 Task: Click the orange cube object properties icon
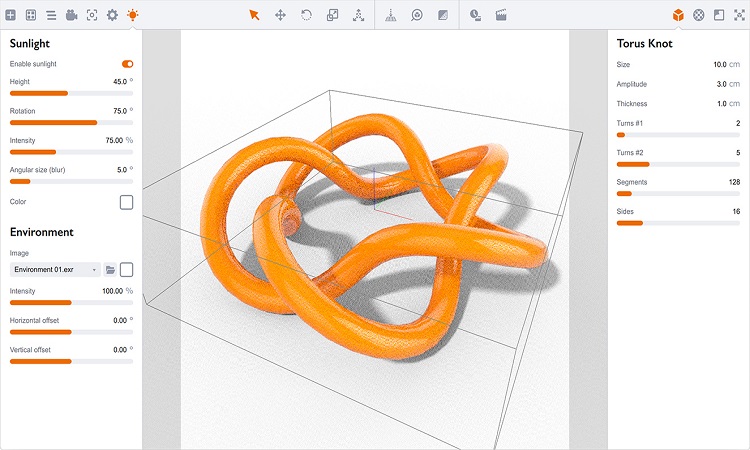point(678,15)
